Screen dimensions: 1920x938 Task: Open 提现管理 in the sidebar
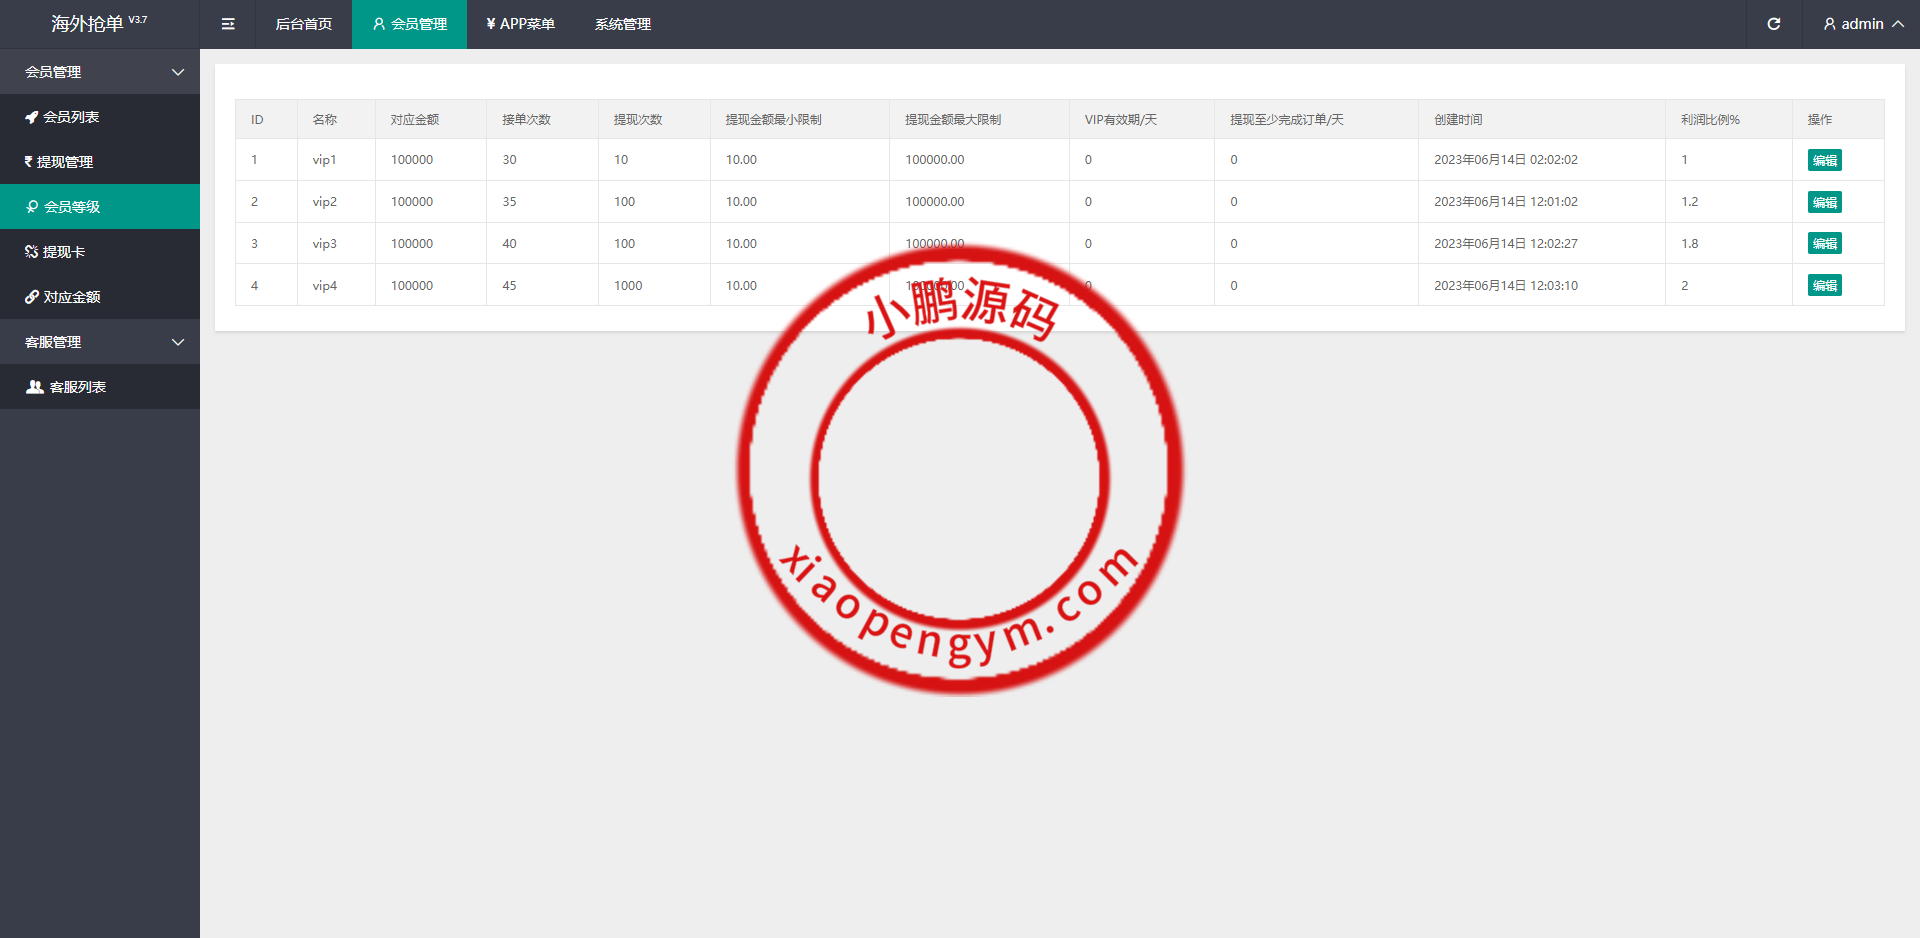(x=64, y=162)
